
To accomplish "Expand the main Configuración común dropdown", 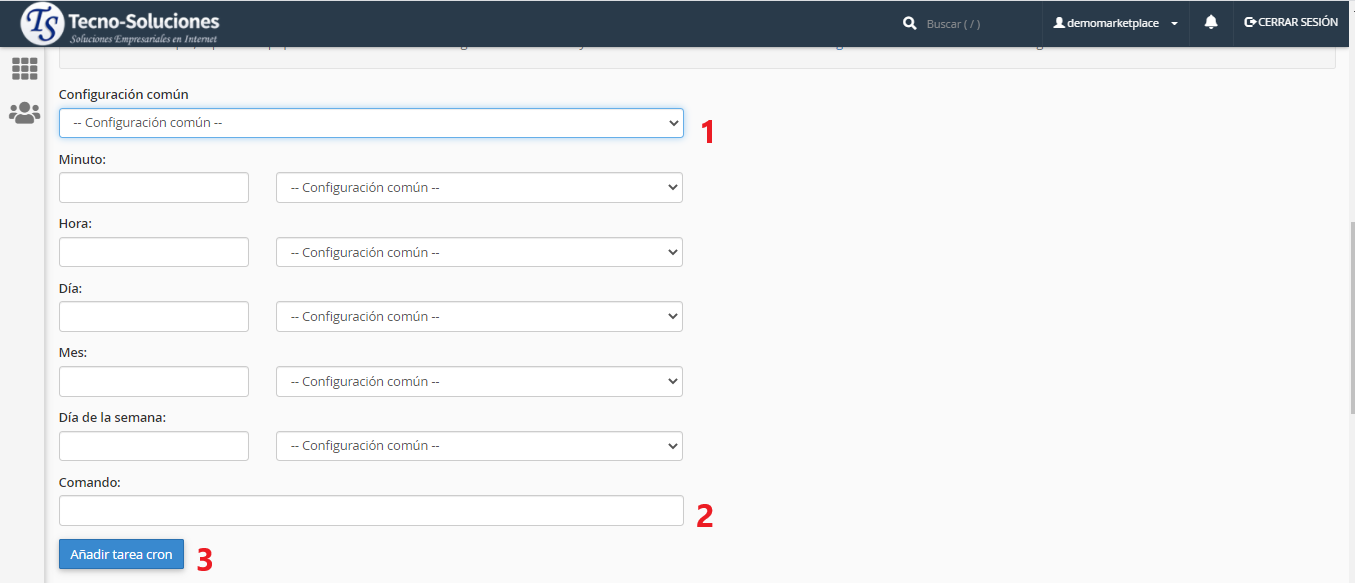I will (371, 123).
